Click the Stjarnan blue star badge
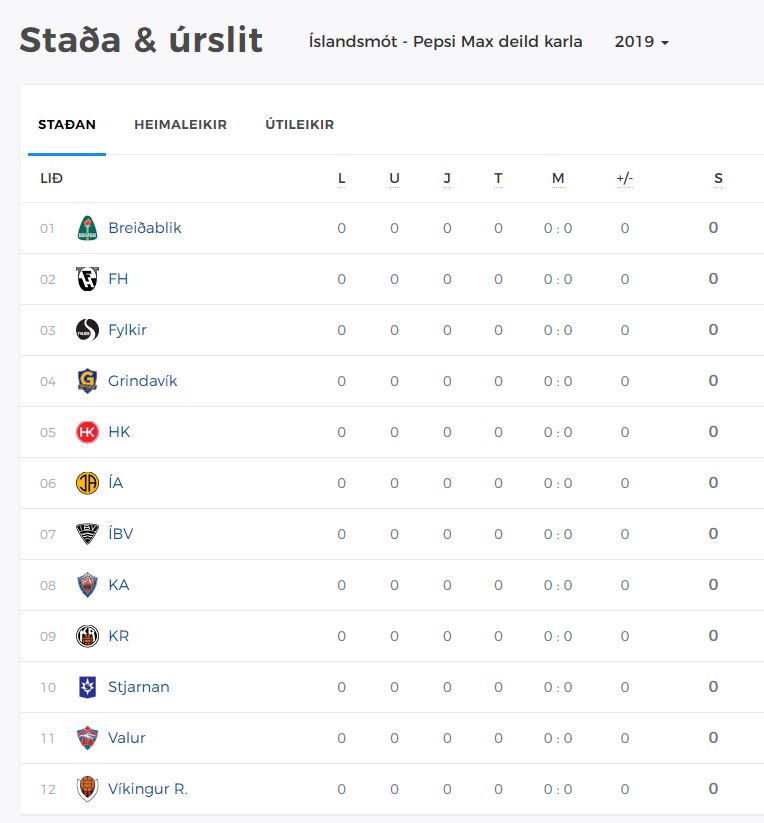Image resolution: width=764 pixels, height=823 pixels. pyautogui.click(x=87, y=687)
